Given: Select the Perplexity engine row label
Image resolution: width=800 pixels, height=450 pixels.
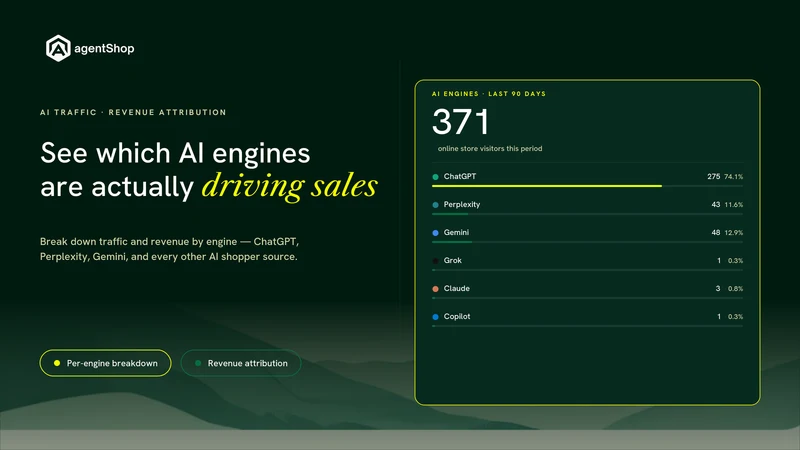Looking at the screenshot, I should pos(462,205).
